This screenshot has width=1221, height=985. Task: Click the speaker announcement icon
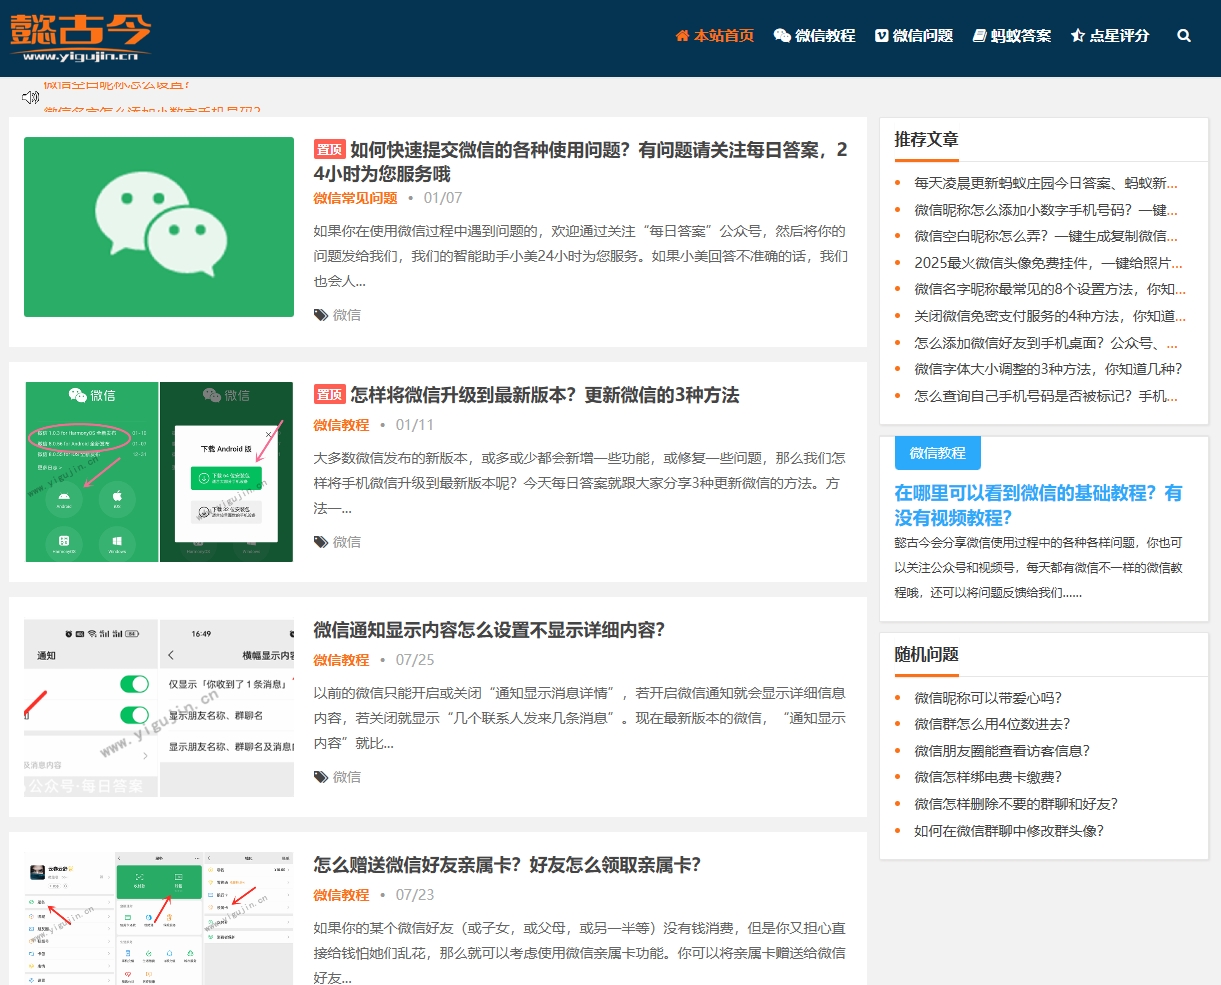pyautogui.click(x=30, y=97)
